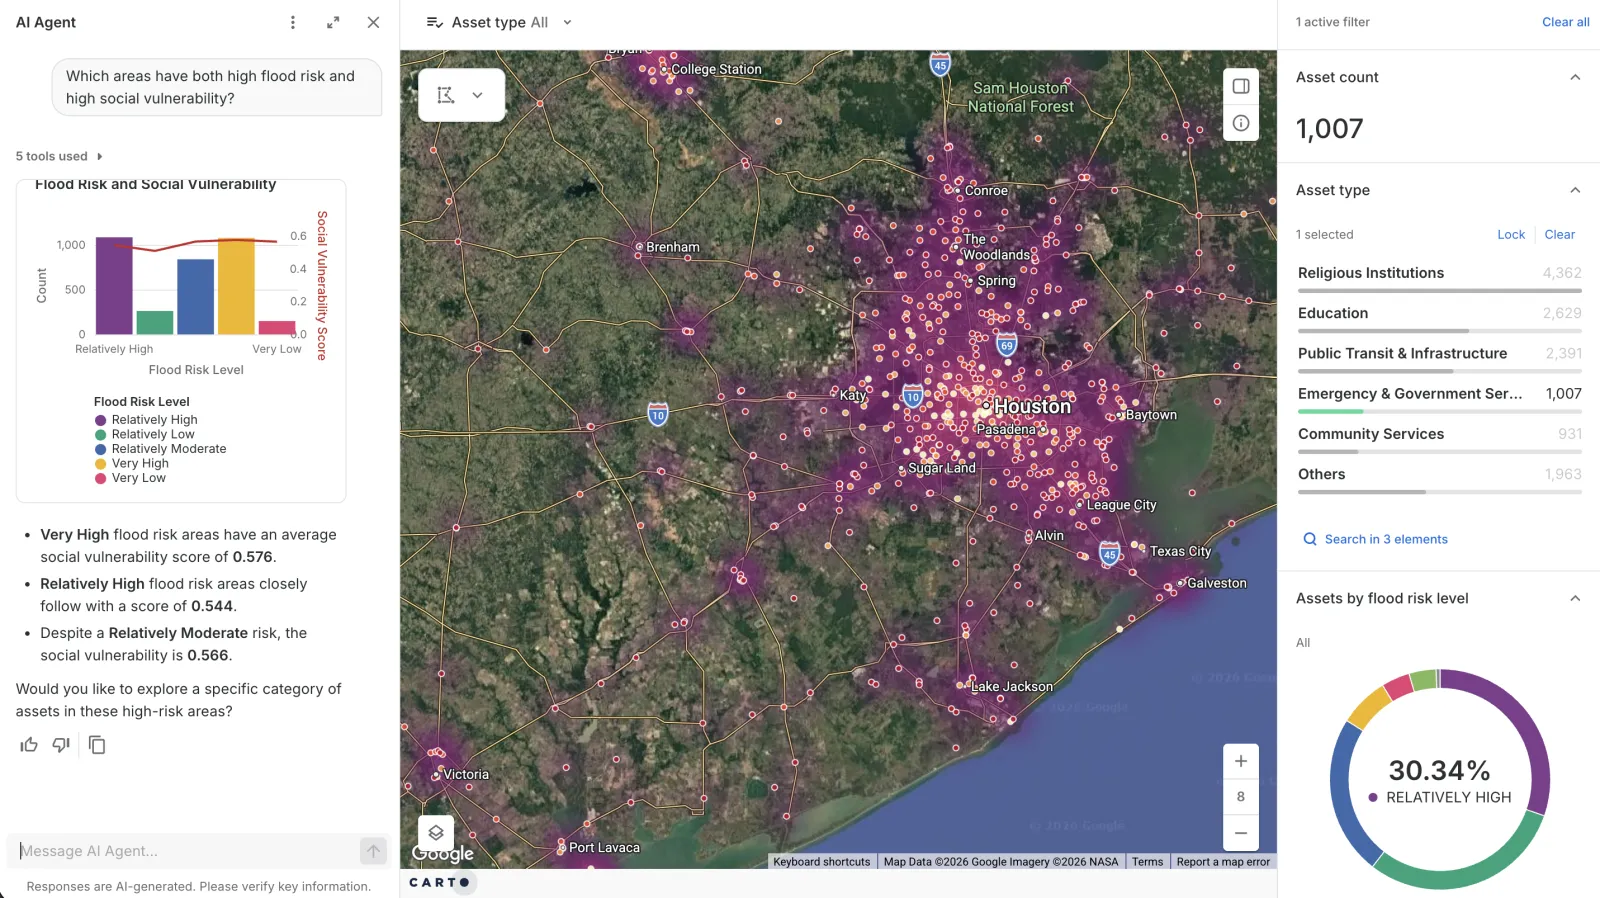Give thumbs up to the AI response
Viewport: 1600px width, 898px height.
pyautogui.click(x=29, y=745)
